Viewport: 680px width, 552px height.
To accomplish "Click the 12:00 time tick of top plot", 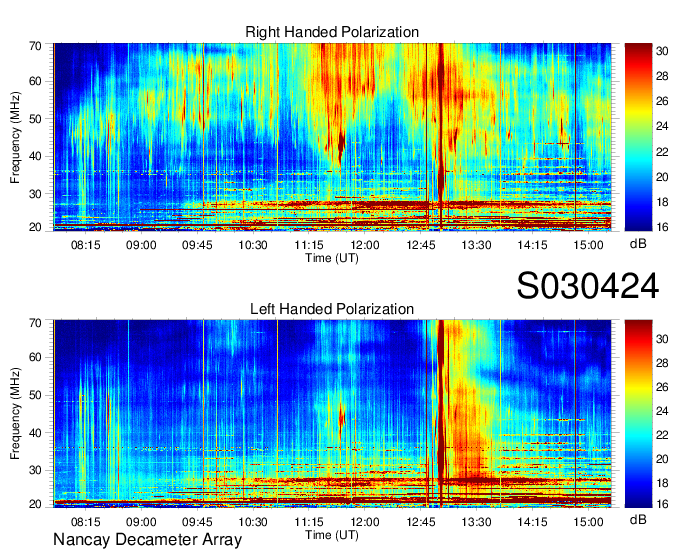I will click(x=365, y=245).
